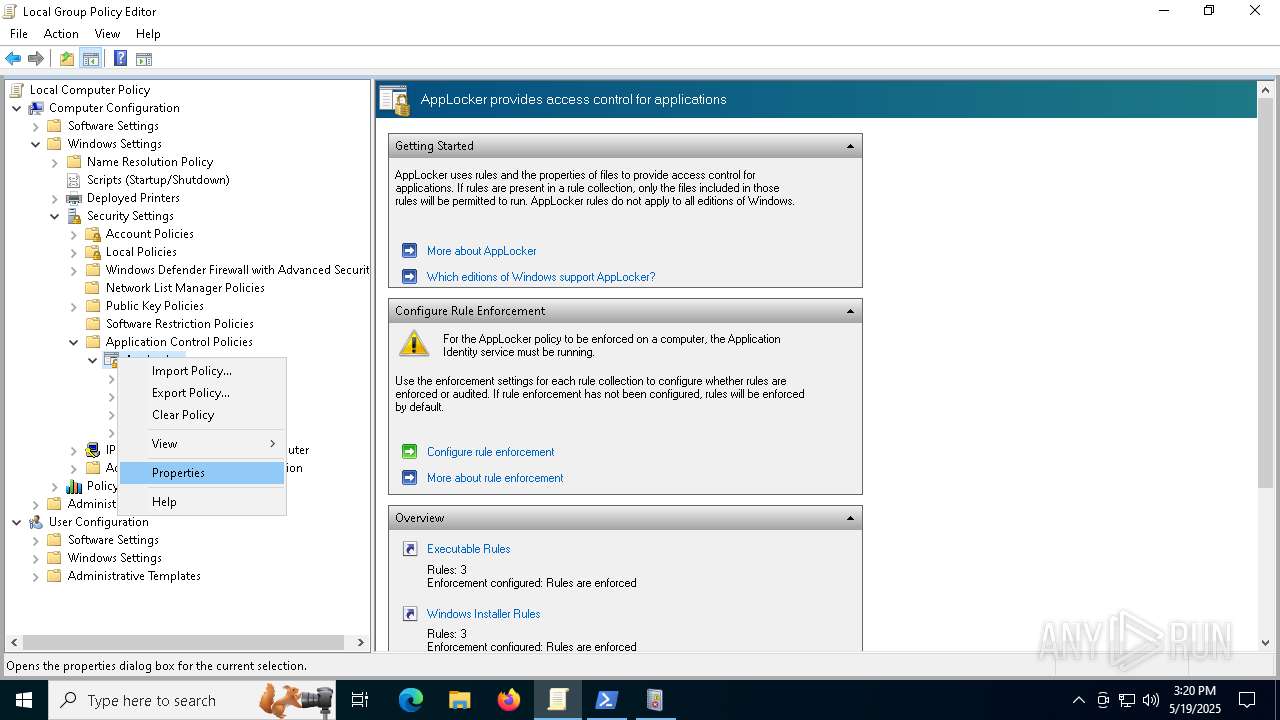Screen dimensions: 1280x720
Task: Open Firefox from taskbar
Action: pyautogui.click(x=509, y=700)
